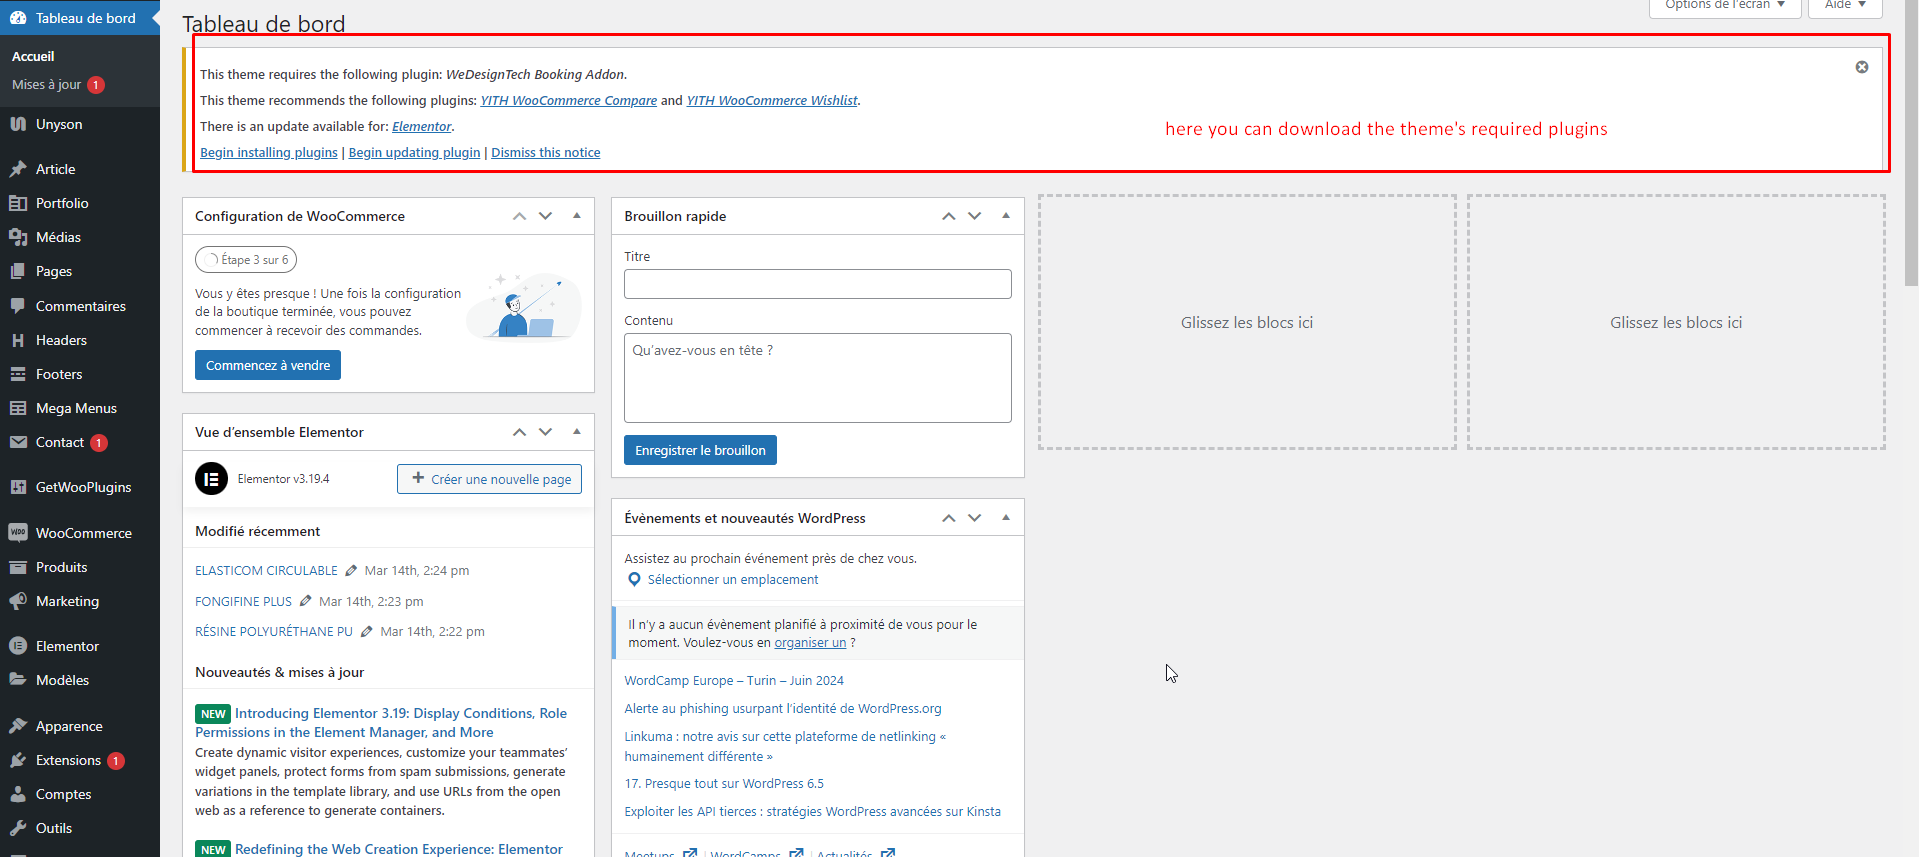This screenshot has height=857, width=1919.
Task: Click the Pages sidebar icon
Action: point(18,271)
